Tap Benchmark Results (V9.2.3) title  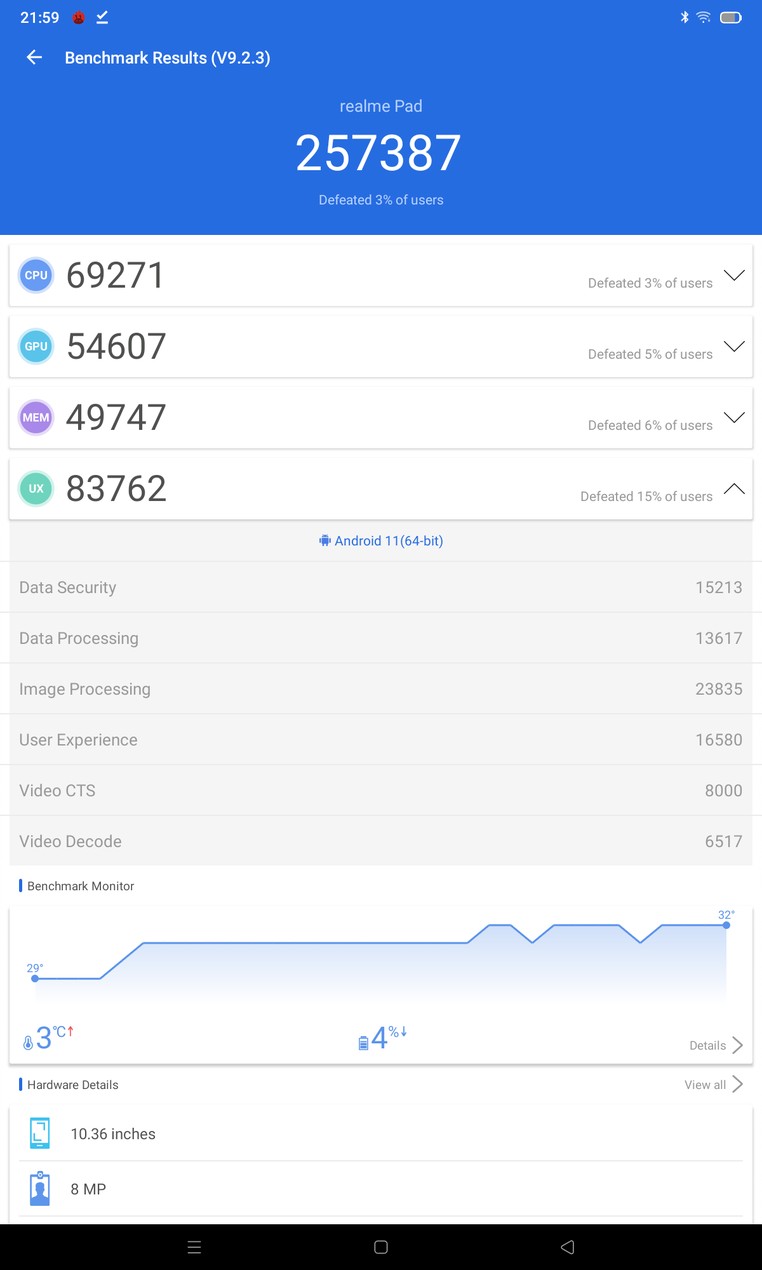point(167,58)
